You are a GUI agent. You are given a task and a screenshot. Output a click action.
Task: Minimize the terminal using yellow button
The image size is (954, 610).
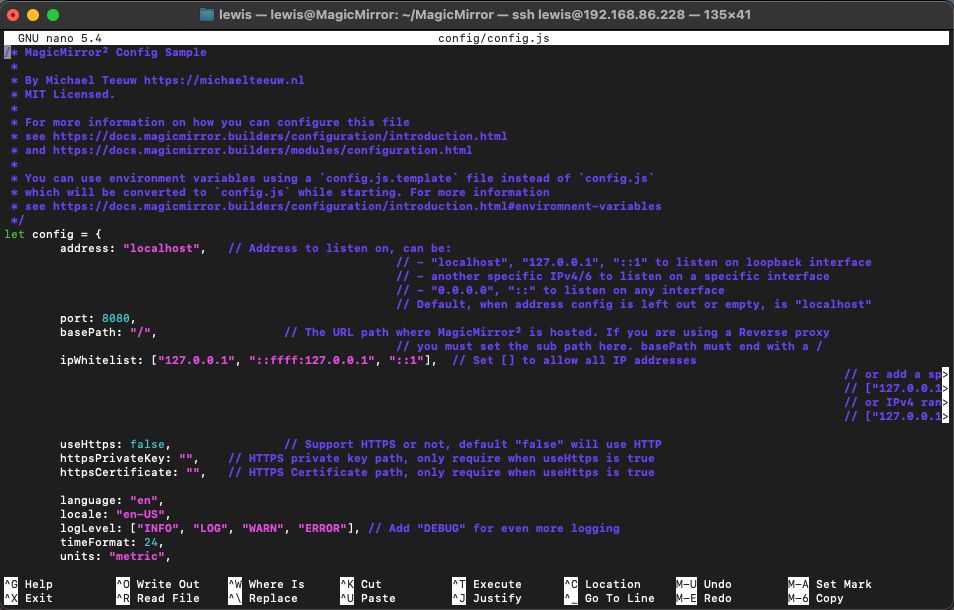(33, 15)
